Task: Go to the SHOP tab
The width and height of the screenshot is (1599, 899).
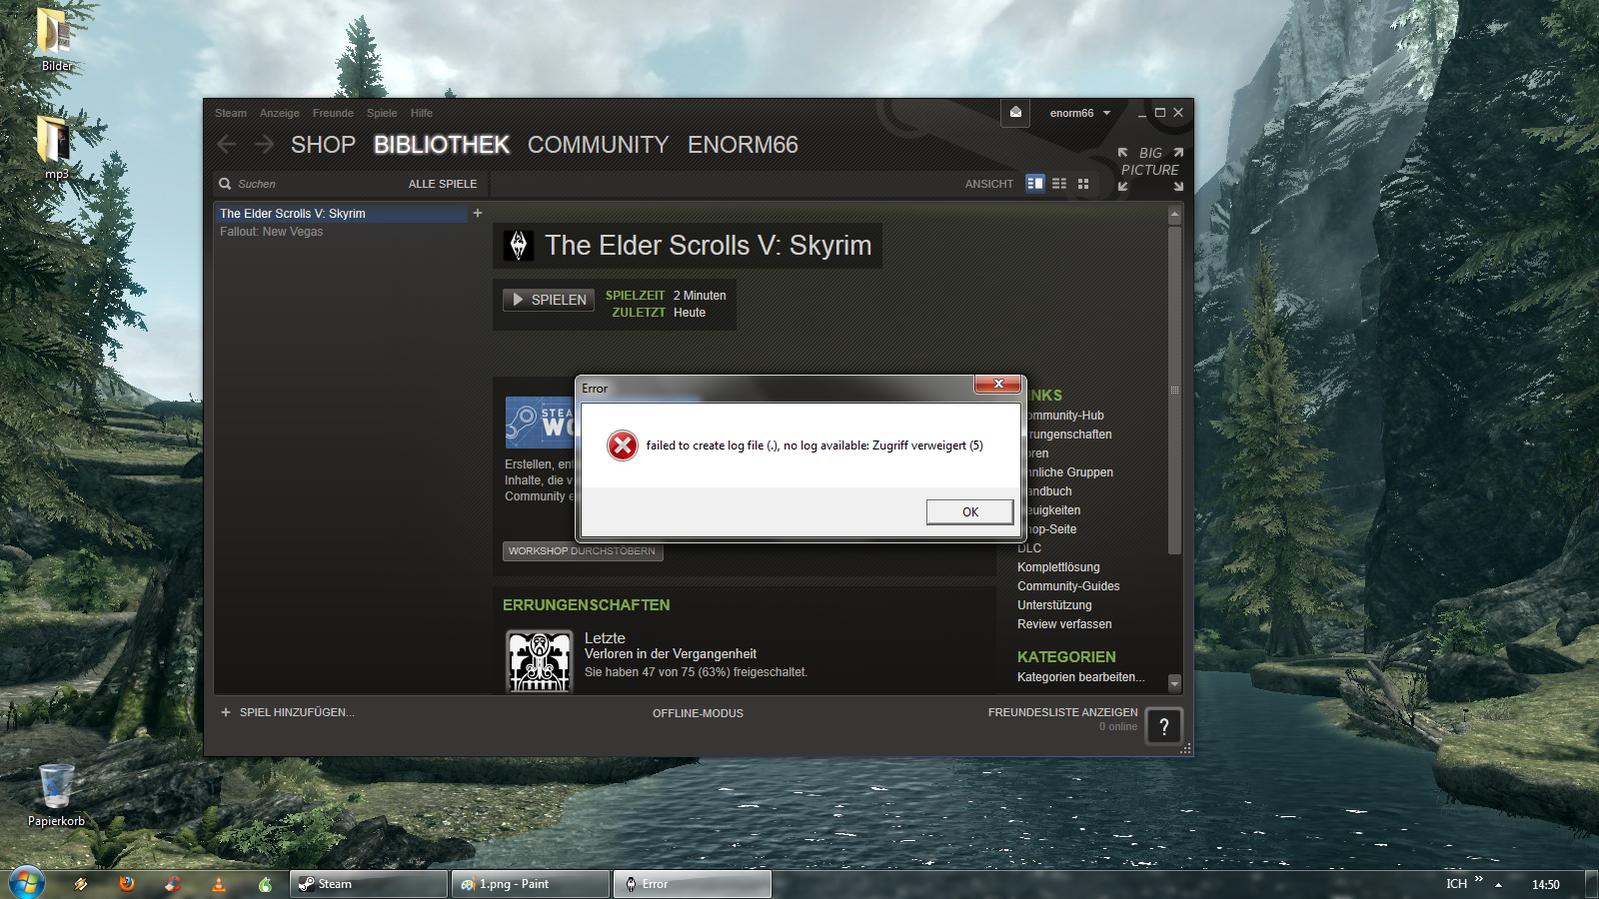Action: coord(323,145)
